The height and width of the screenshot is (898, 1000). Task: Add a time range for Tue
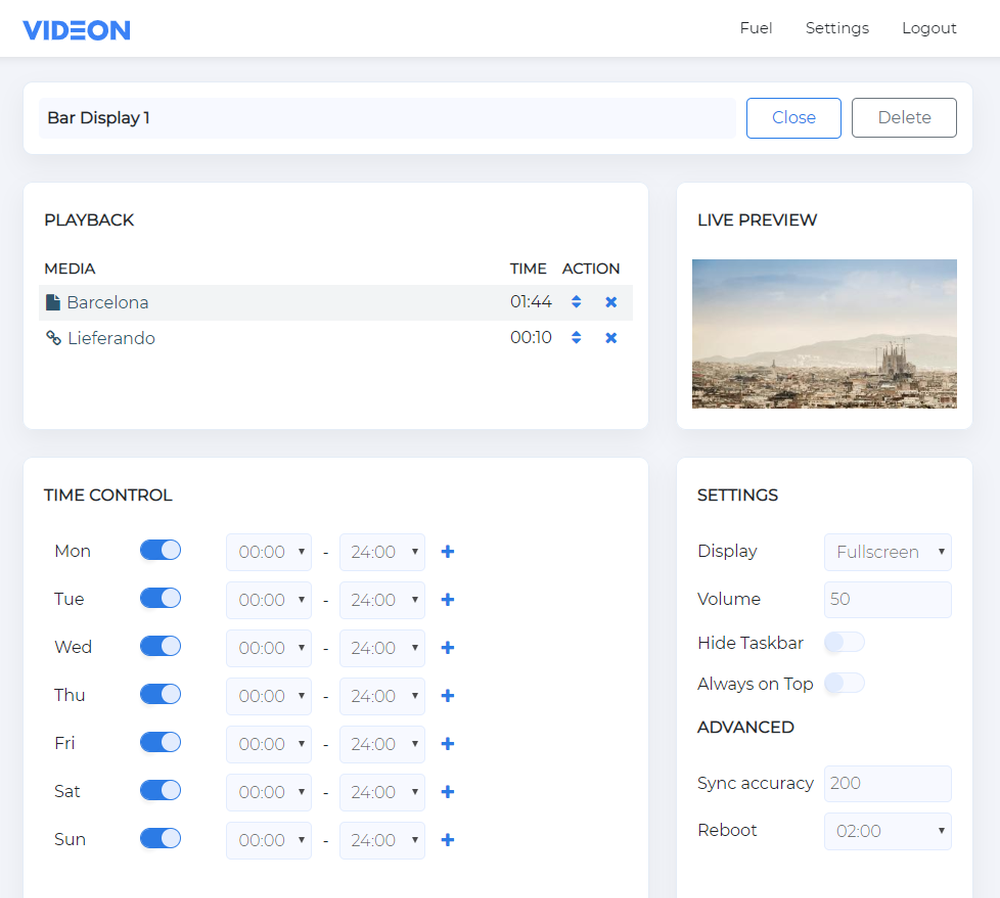click(448, 600)
